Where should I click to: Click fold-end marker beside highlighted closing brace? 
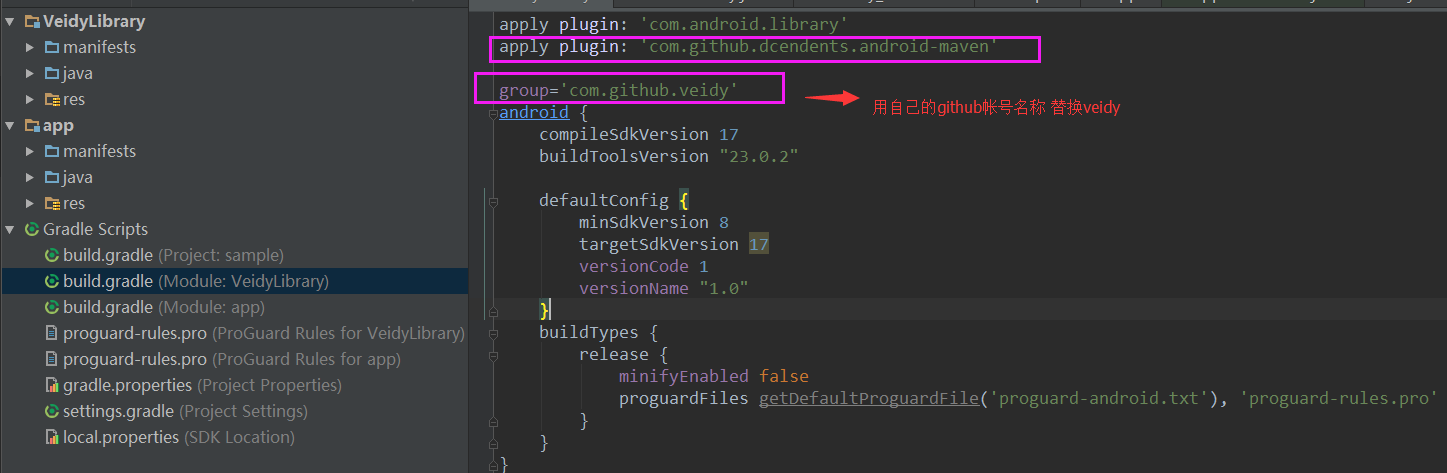(492, 311)
